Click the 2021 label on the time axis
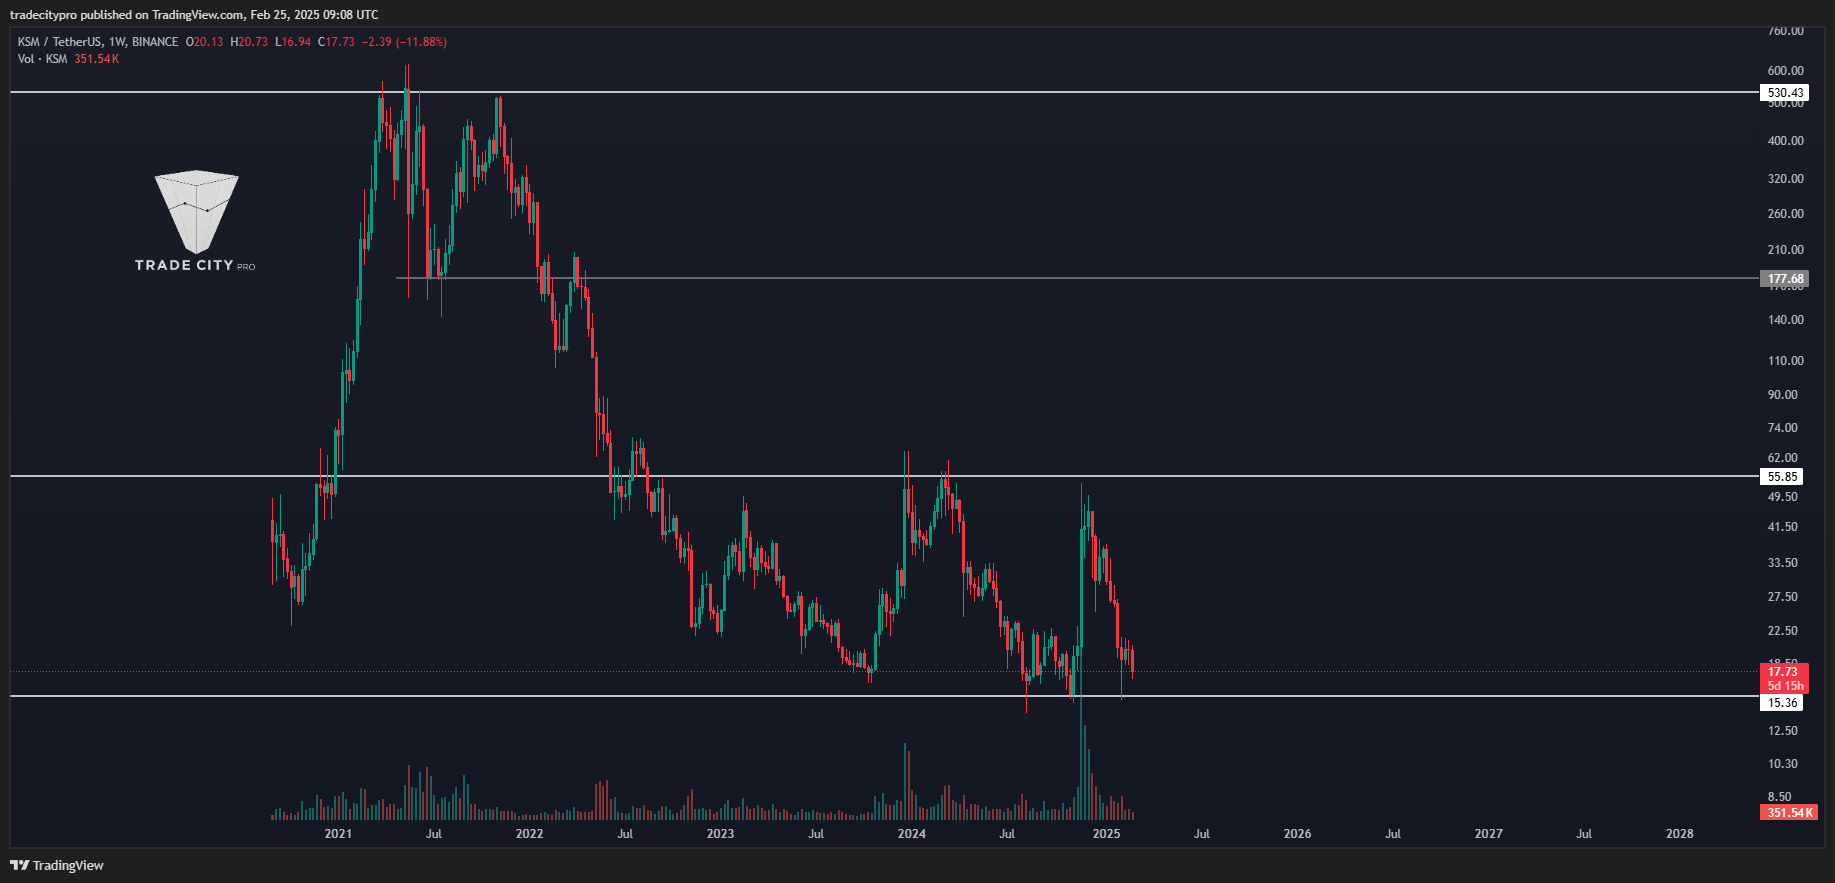1835x883 pixels. (338, 834)
